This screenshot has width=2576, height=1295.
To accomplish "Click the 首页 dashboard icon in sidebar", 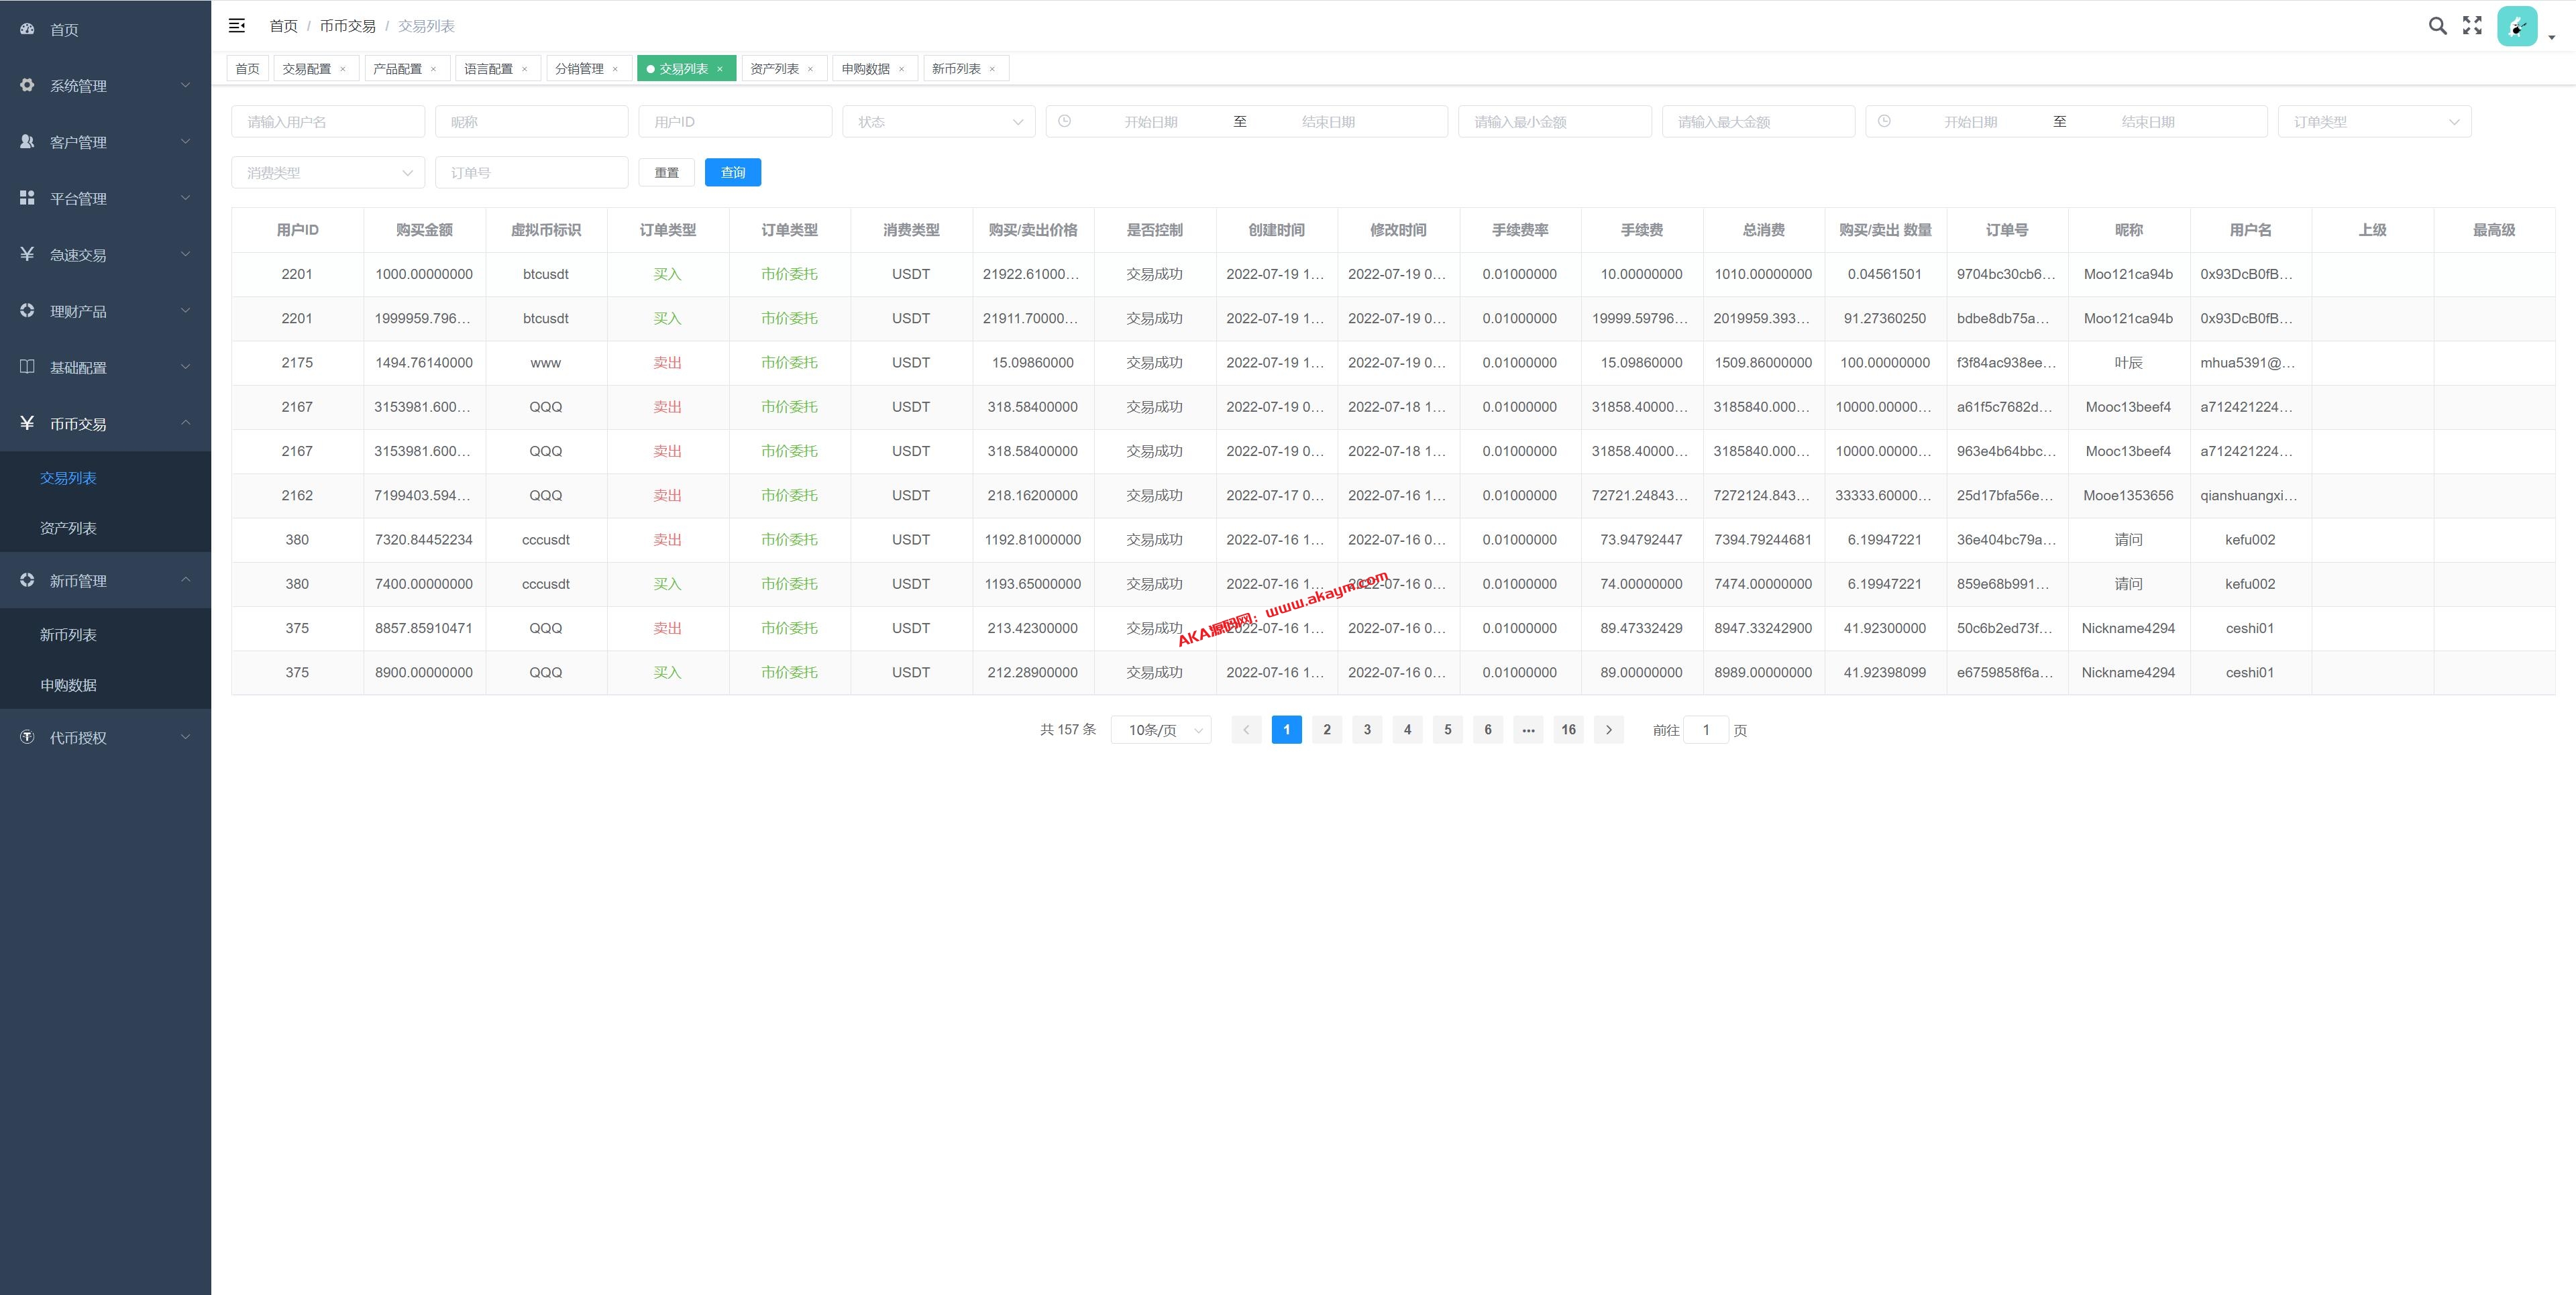I will [x=27, y=29].
